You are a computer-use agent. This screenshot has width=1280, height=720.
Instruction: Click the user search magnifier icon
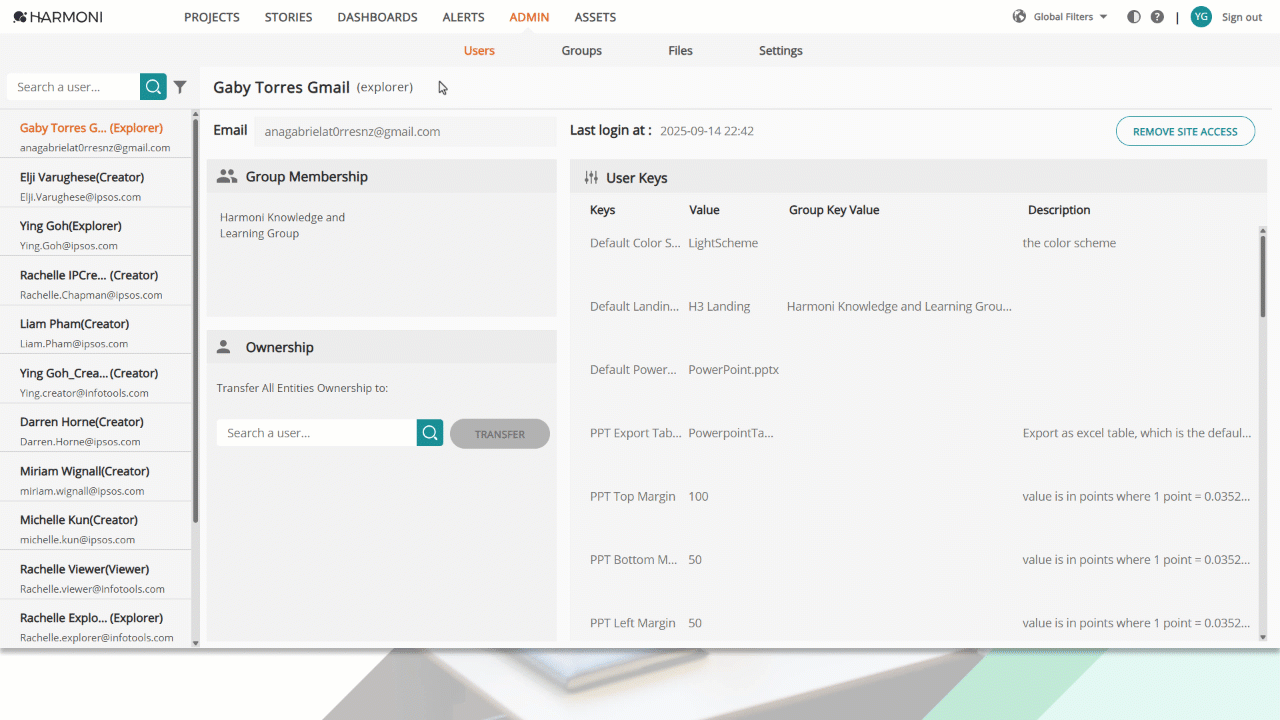pos(153,87)
